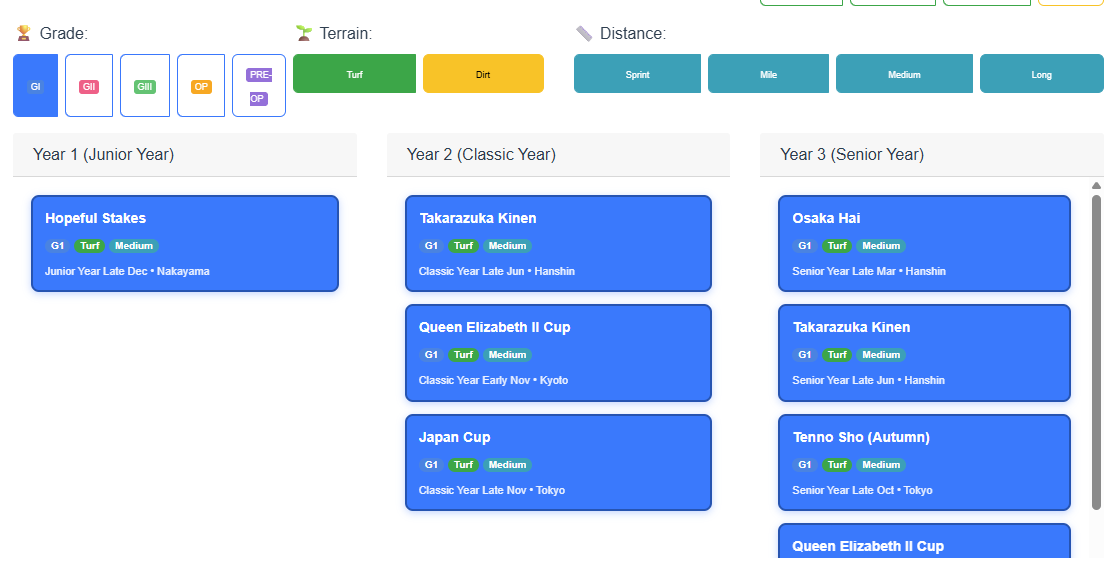The width and height of the screenshot is (1116, 569).
Task: Toggle the PRE-OP grade filter
Action: click(259, 85)
